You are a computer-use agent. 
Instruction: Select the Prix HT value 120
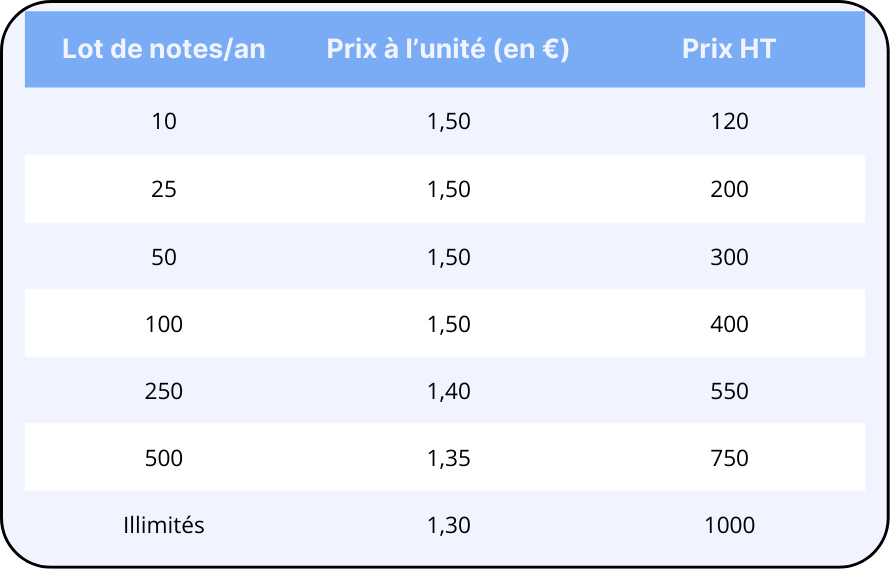click(729, 122)
